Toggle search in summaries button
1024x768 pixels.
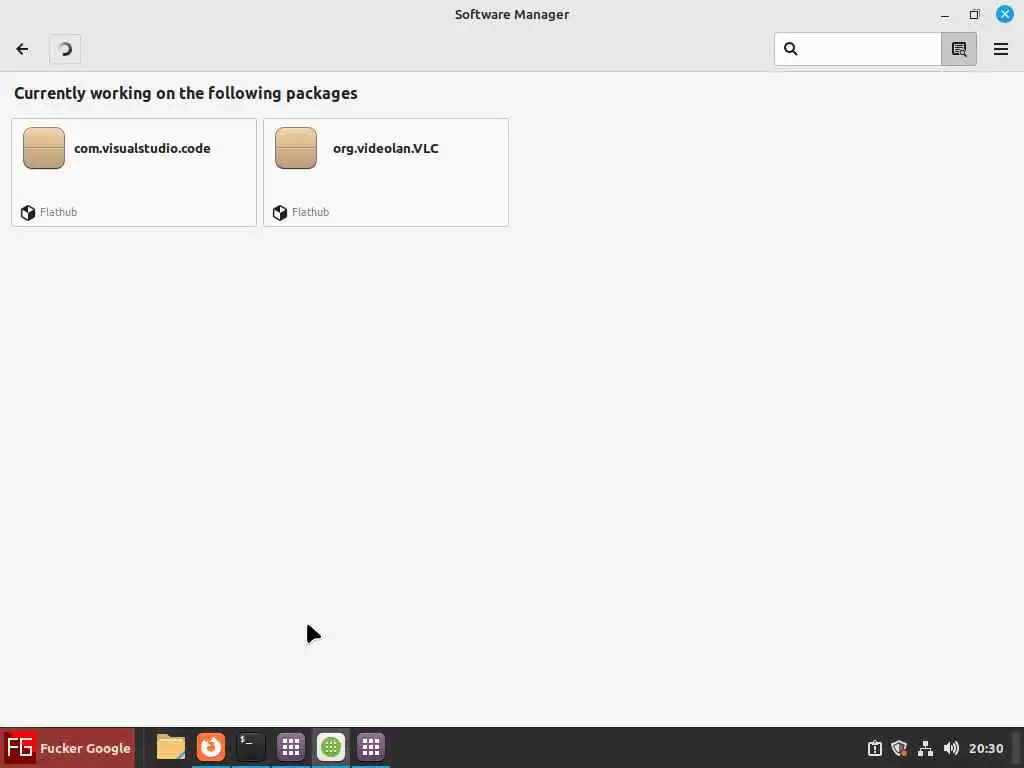click(959, 49)
